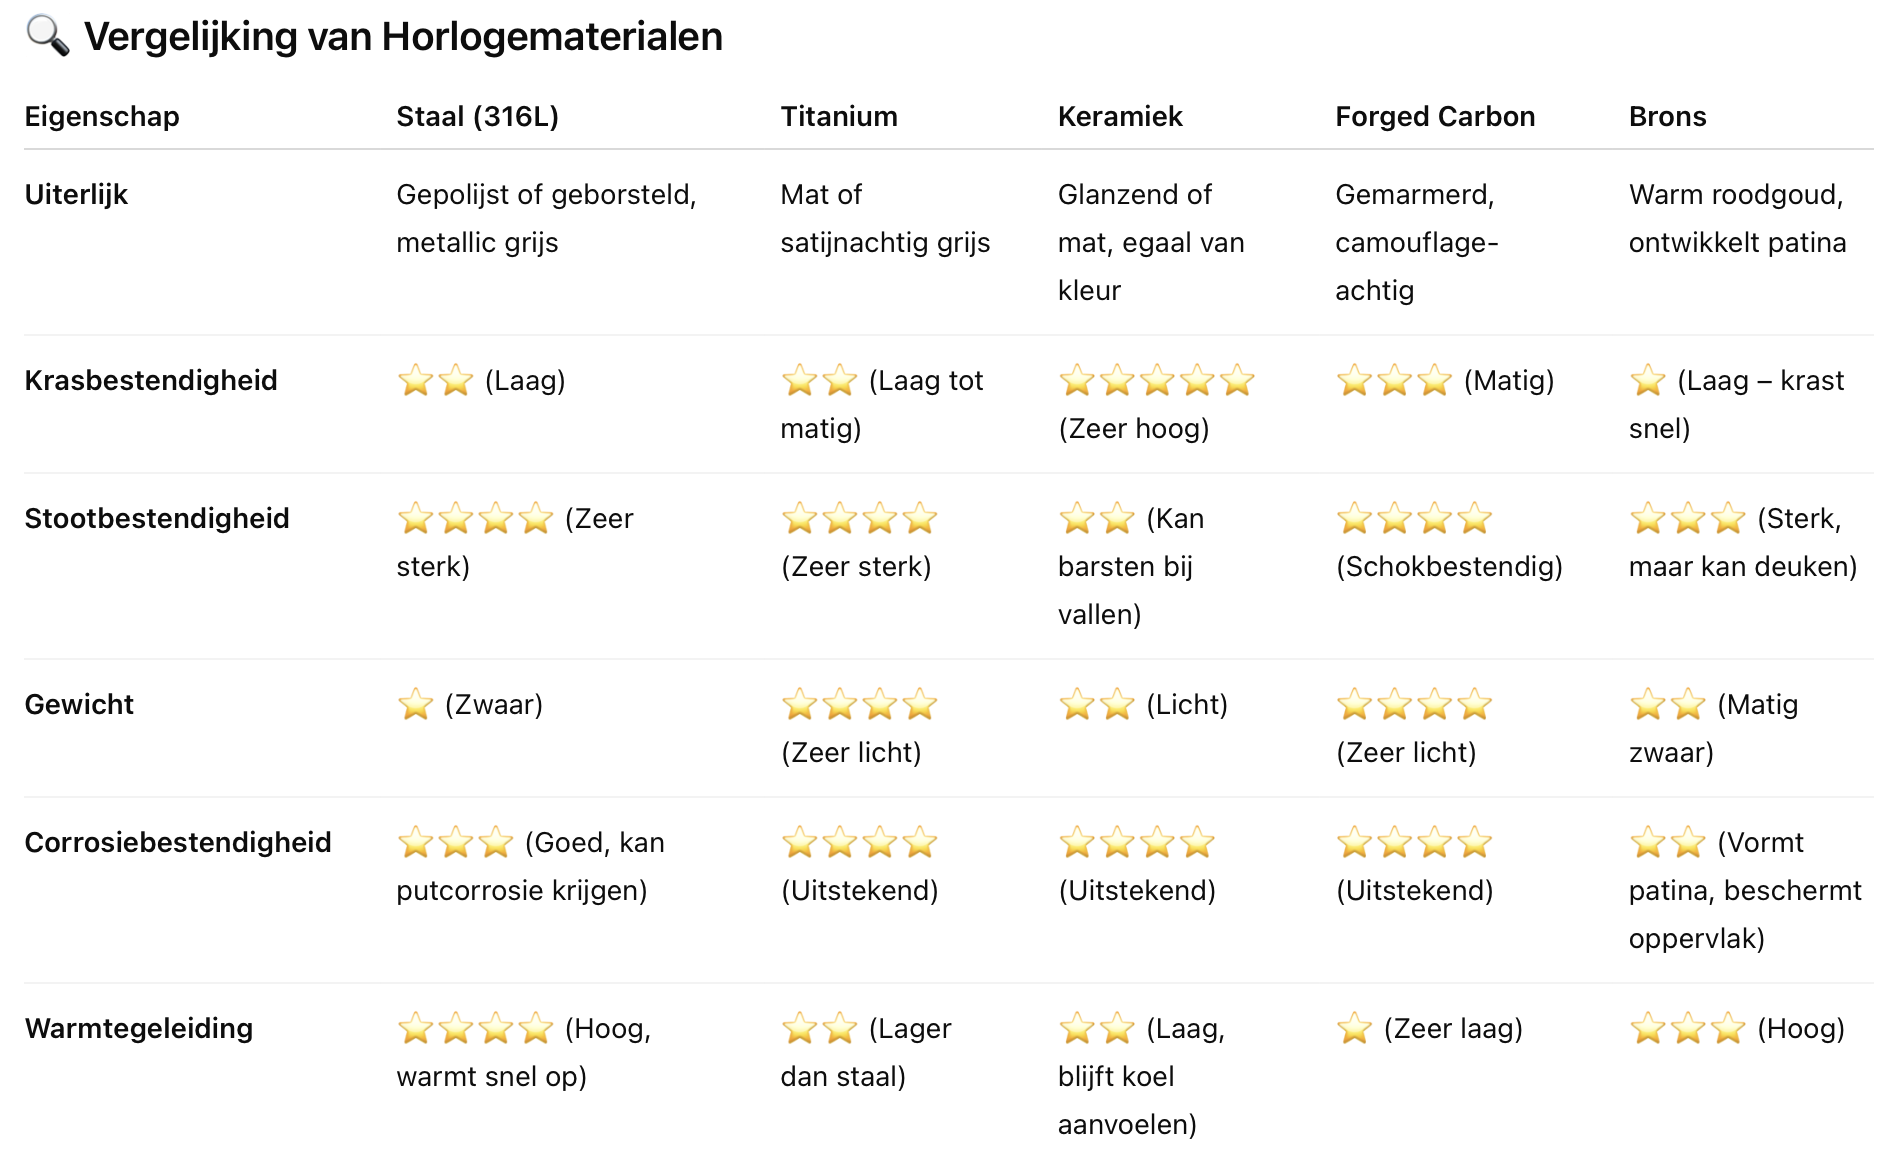Click the five-star Keramiek Krasbestendigheid rating
The image size is (1880, 1160).
coord(1157,381)
